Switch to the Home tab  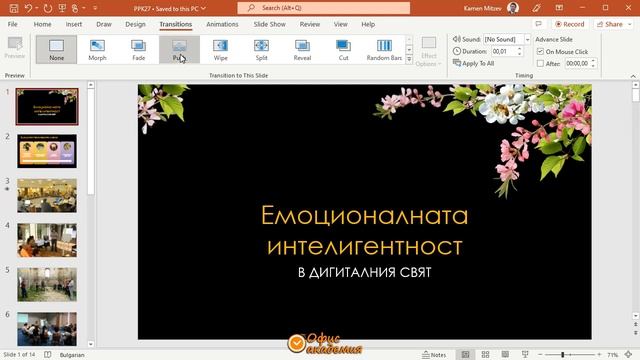click(42, 24)
